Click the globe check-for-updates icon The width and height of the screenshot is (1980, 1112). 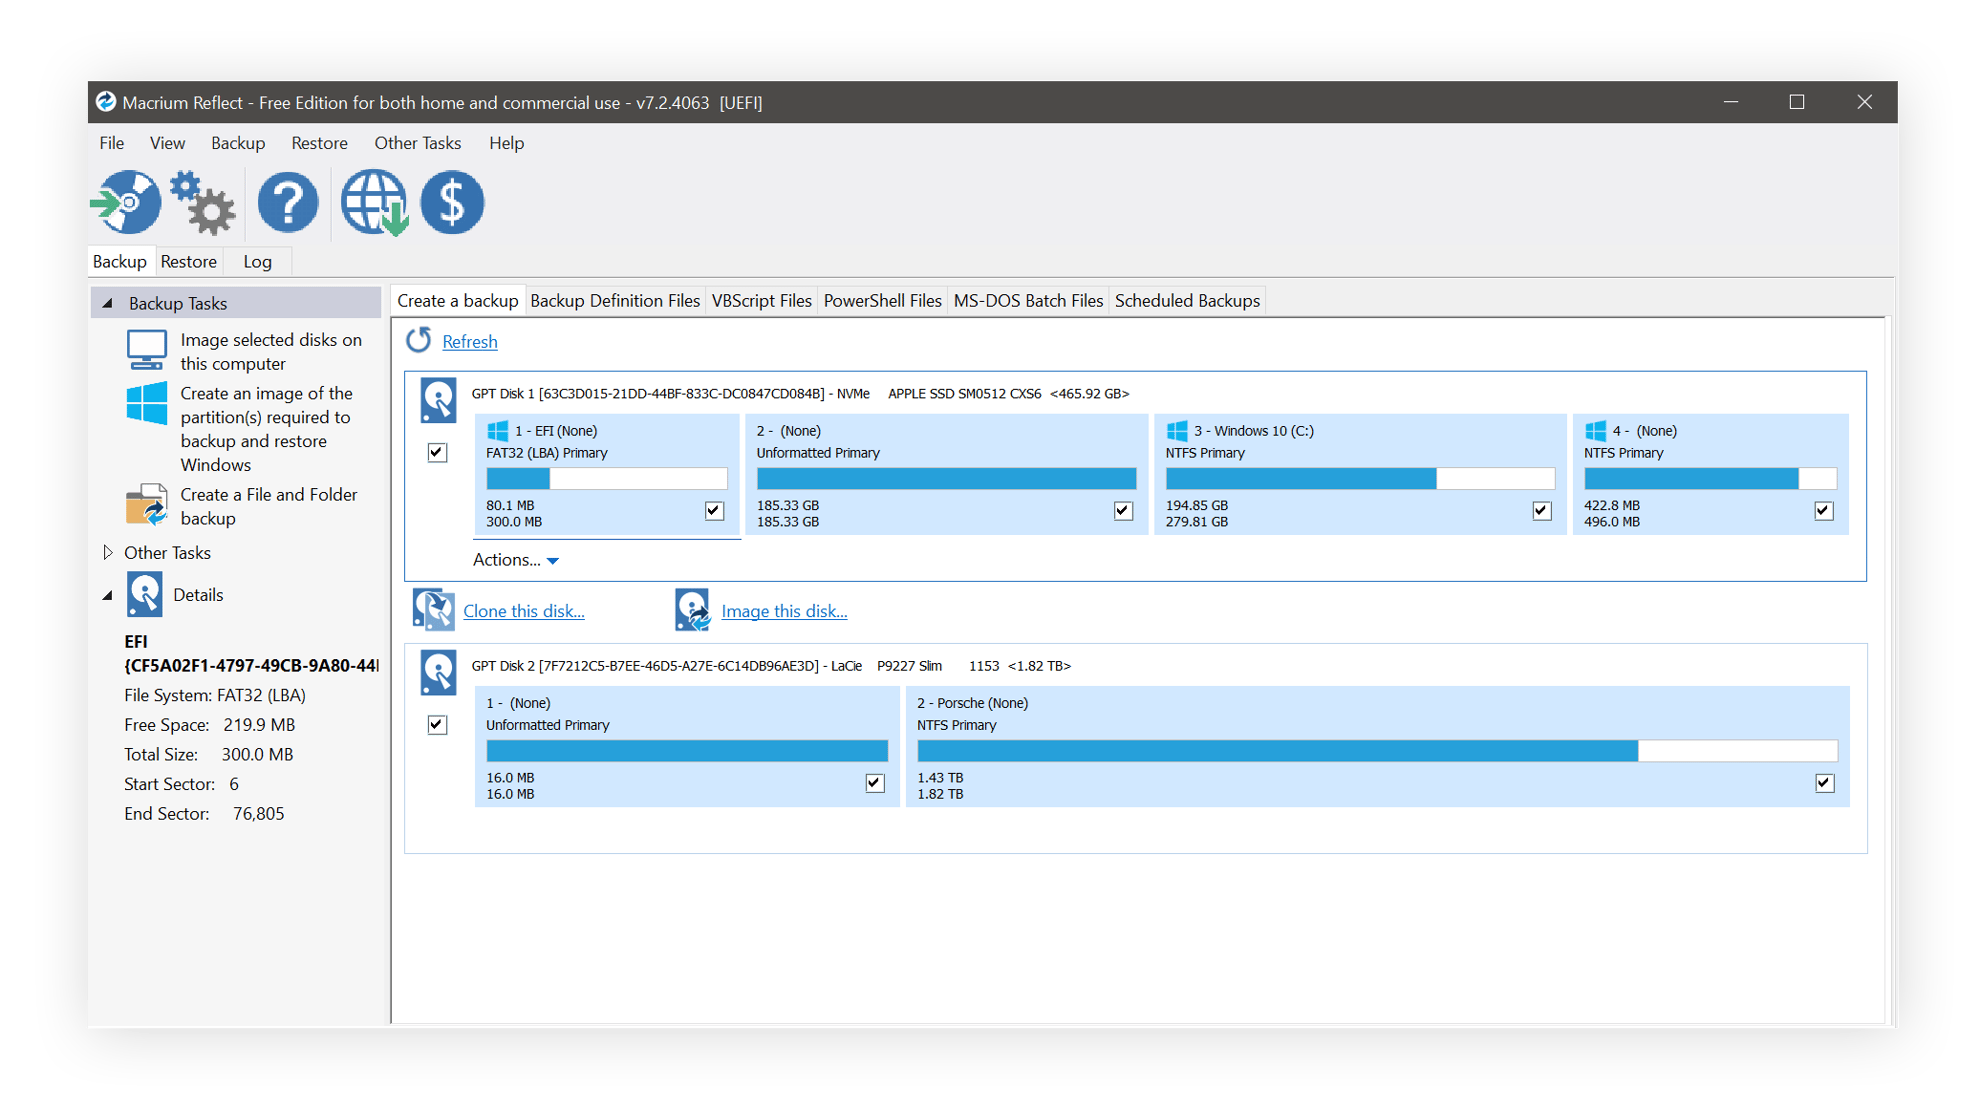tap(373, 202)
